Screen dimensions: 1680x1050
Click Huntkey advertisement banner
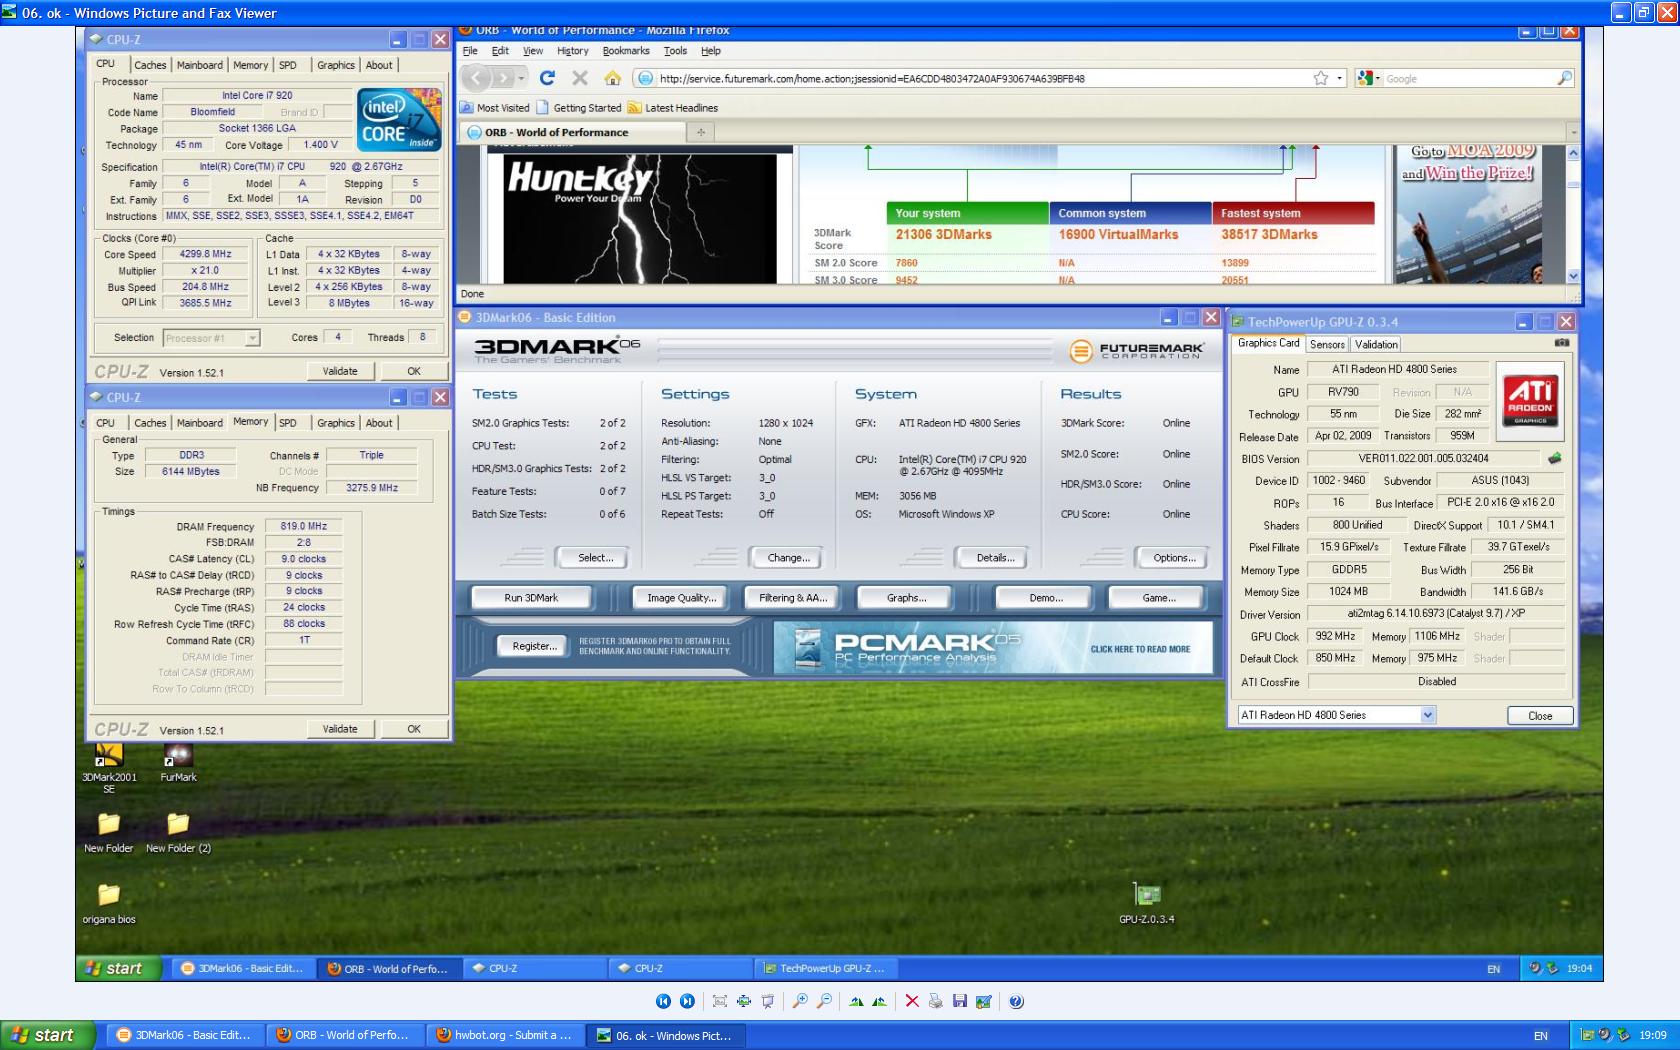[x=640, y=217]
